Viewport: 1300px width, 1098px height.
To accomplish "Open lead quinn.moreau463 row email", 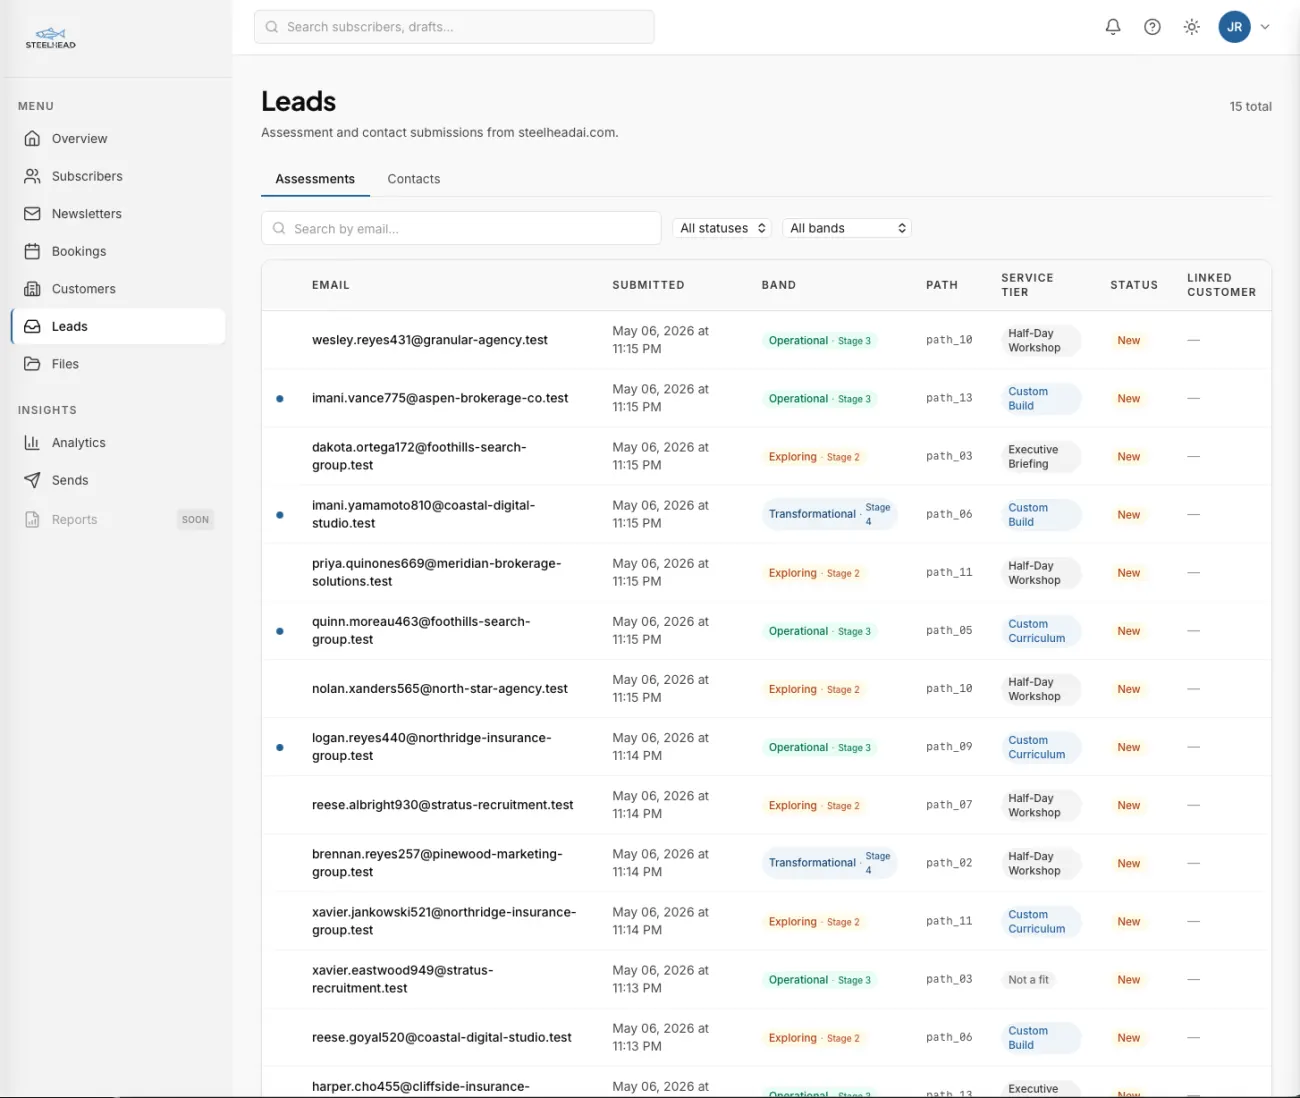I will 421,630.
